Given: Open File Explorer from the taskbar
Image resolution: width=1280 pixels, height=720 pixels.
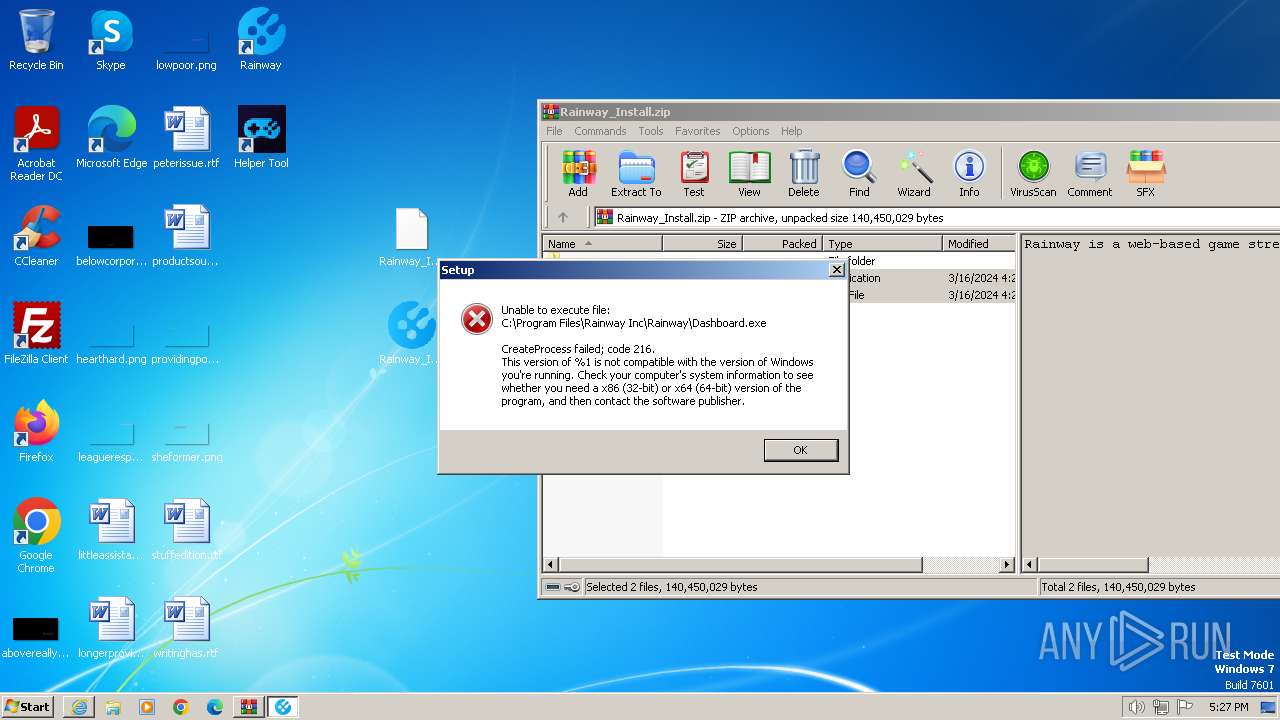Looking at the screenshot, I should (113, 707).
